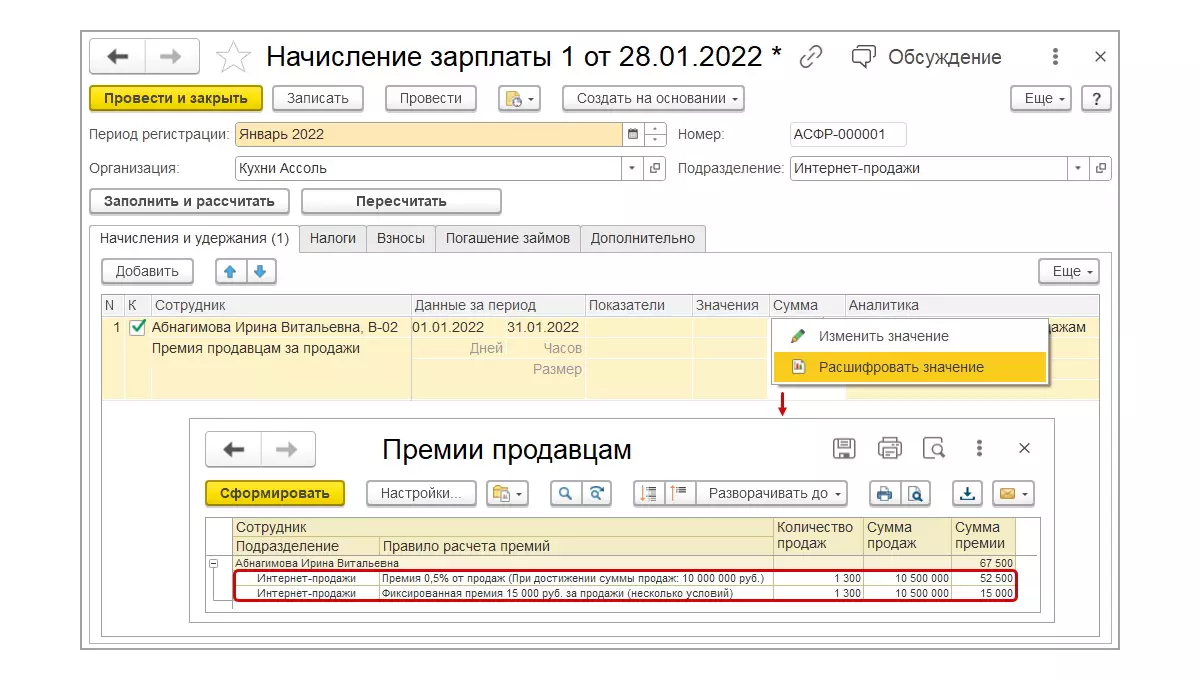This screenshot has width=1200, height=680.
Task: Open the Подразделение Интернет-продажи record
Action: 1101,168
